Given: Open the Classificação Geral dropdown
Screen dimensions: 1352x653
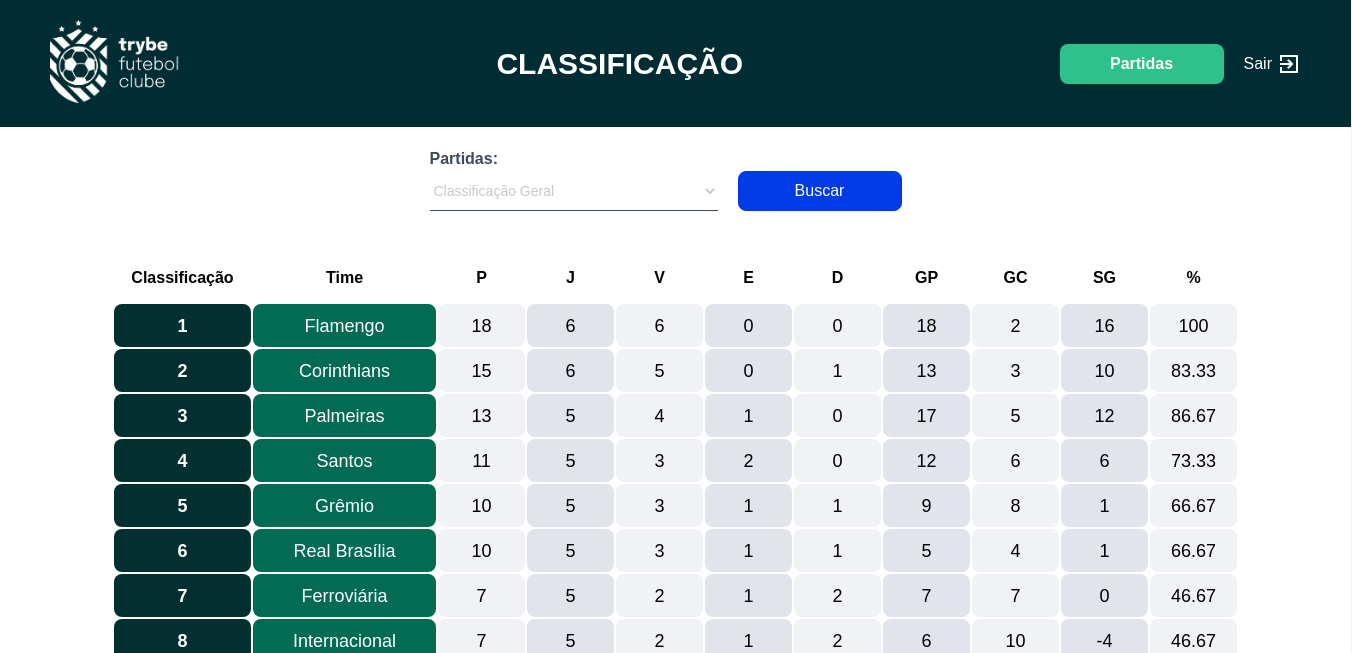Looking at the screenshot, I should click(x=573, y=191).
